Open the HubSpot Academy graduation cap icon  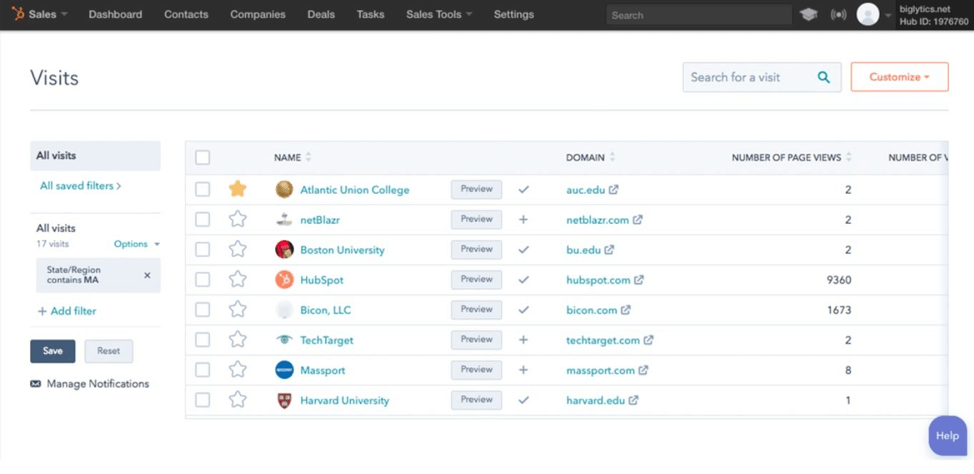pyautogui.click(x=808, y=14)
